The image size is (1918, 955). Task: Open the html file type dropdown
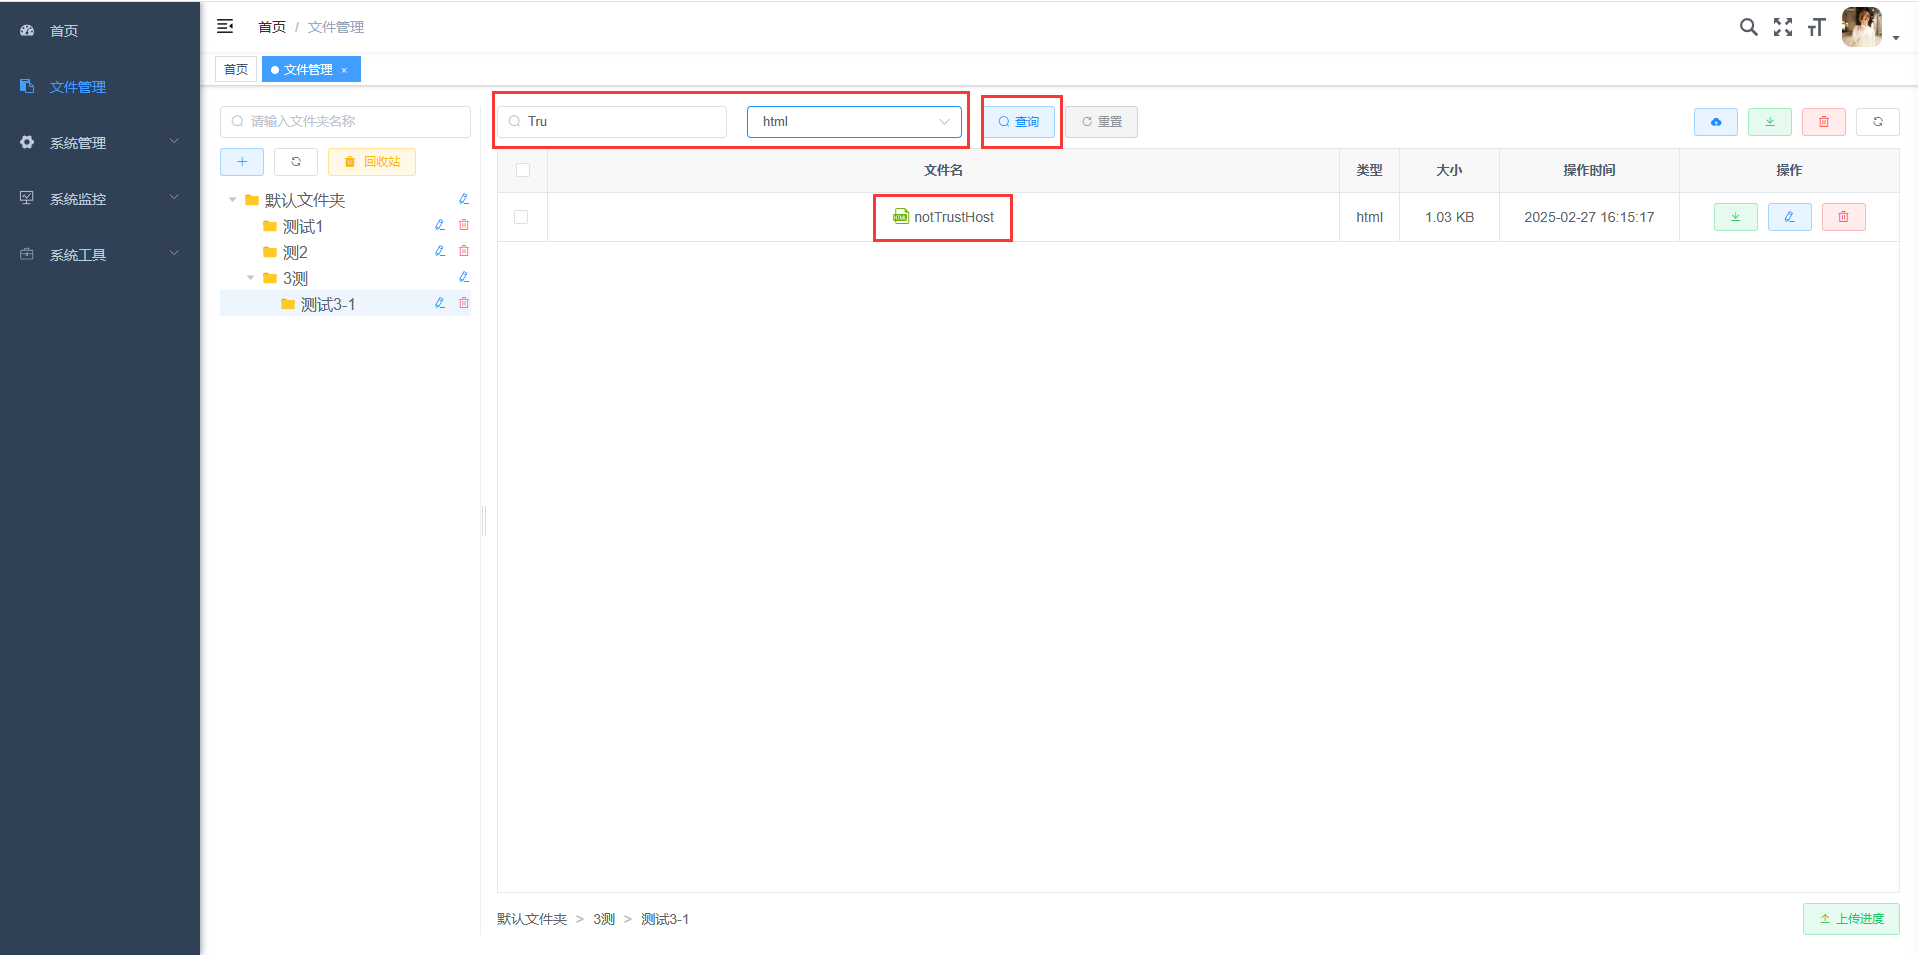(x=854, y=122)
